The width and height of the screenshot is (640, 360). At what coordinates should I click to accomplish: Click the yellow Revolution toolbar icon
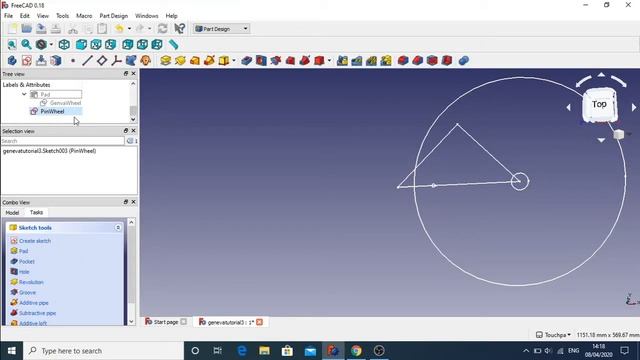(x=180, y=61)
